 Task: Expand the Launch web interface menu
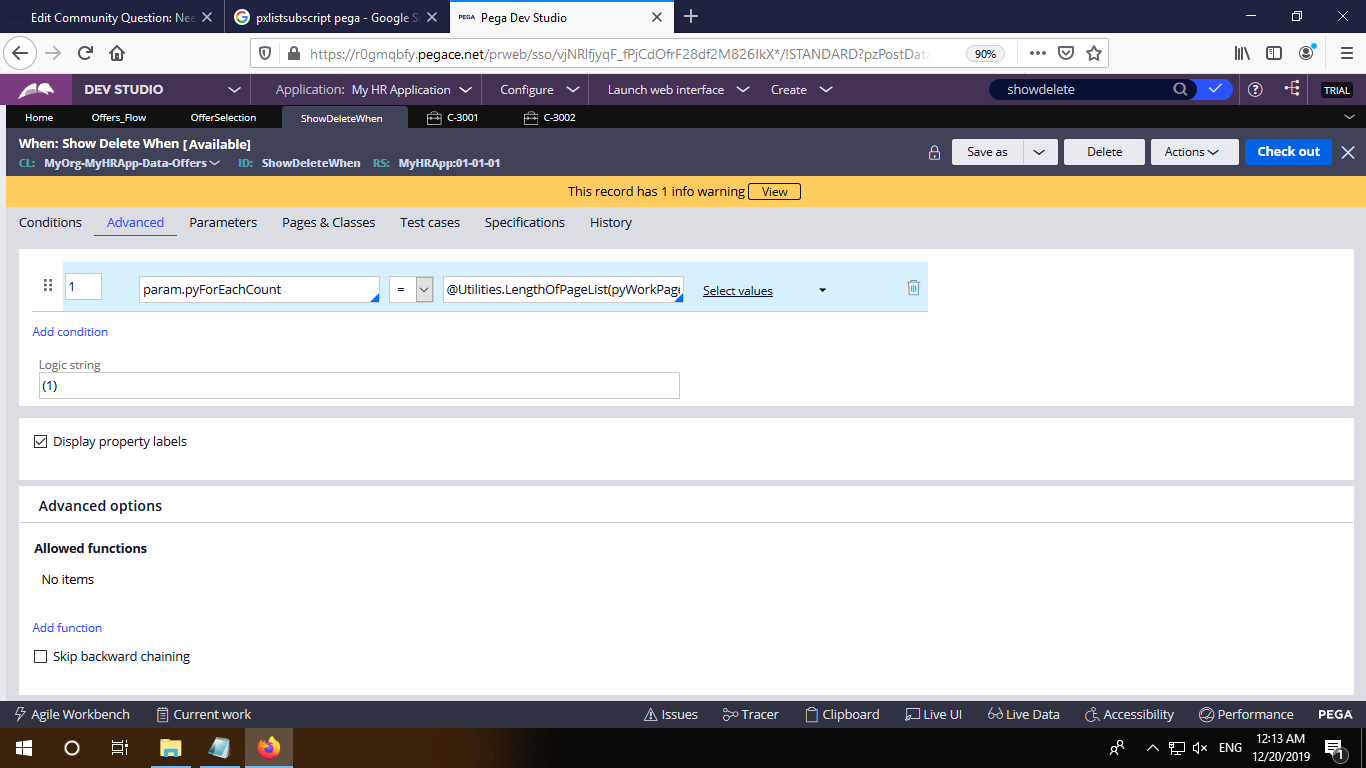(678, 90)
